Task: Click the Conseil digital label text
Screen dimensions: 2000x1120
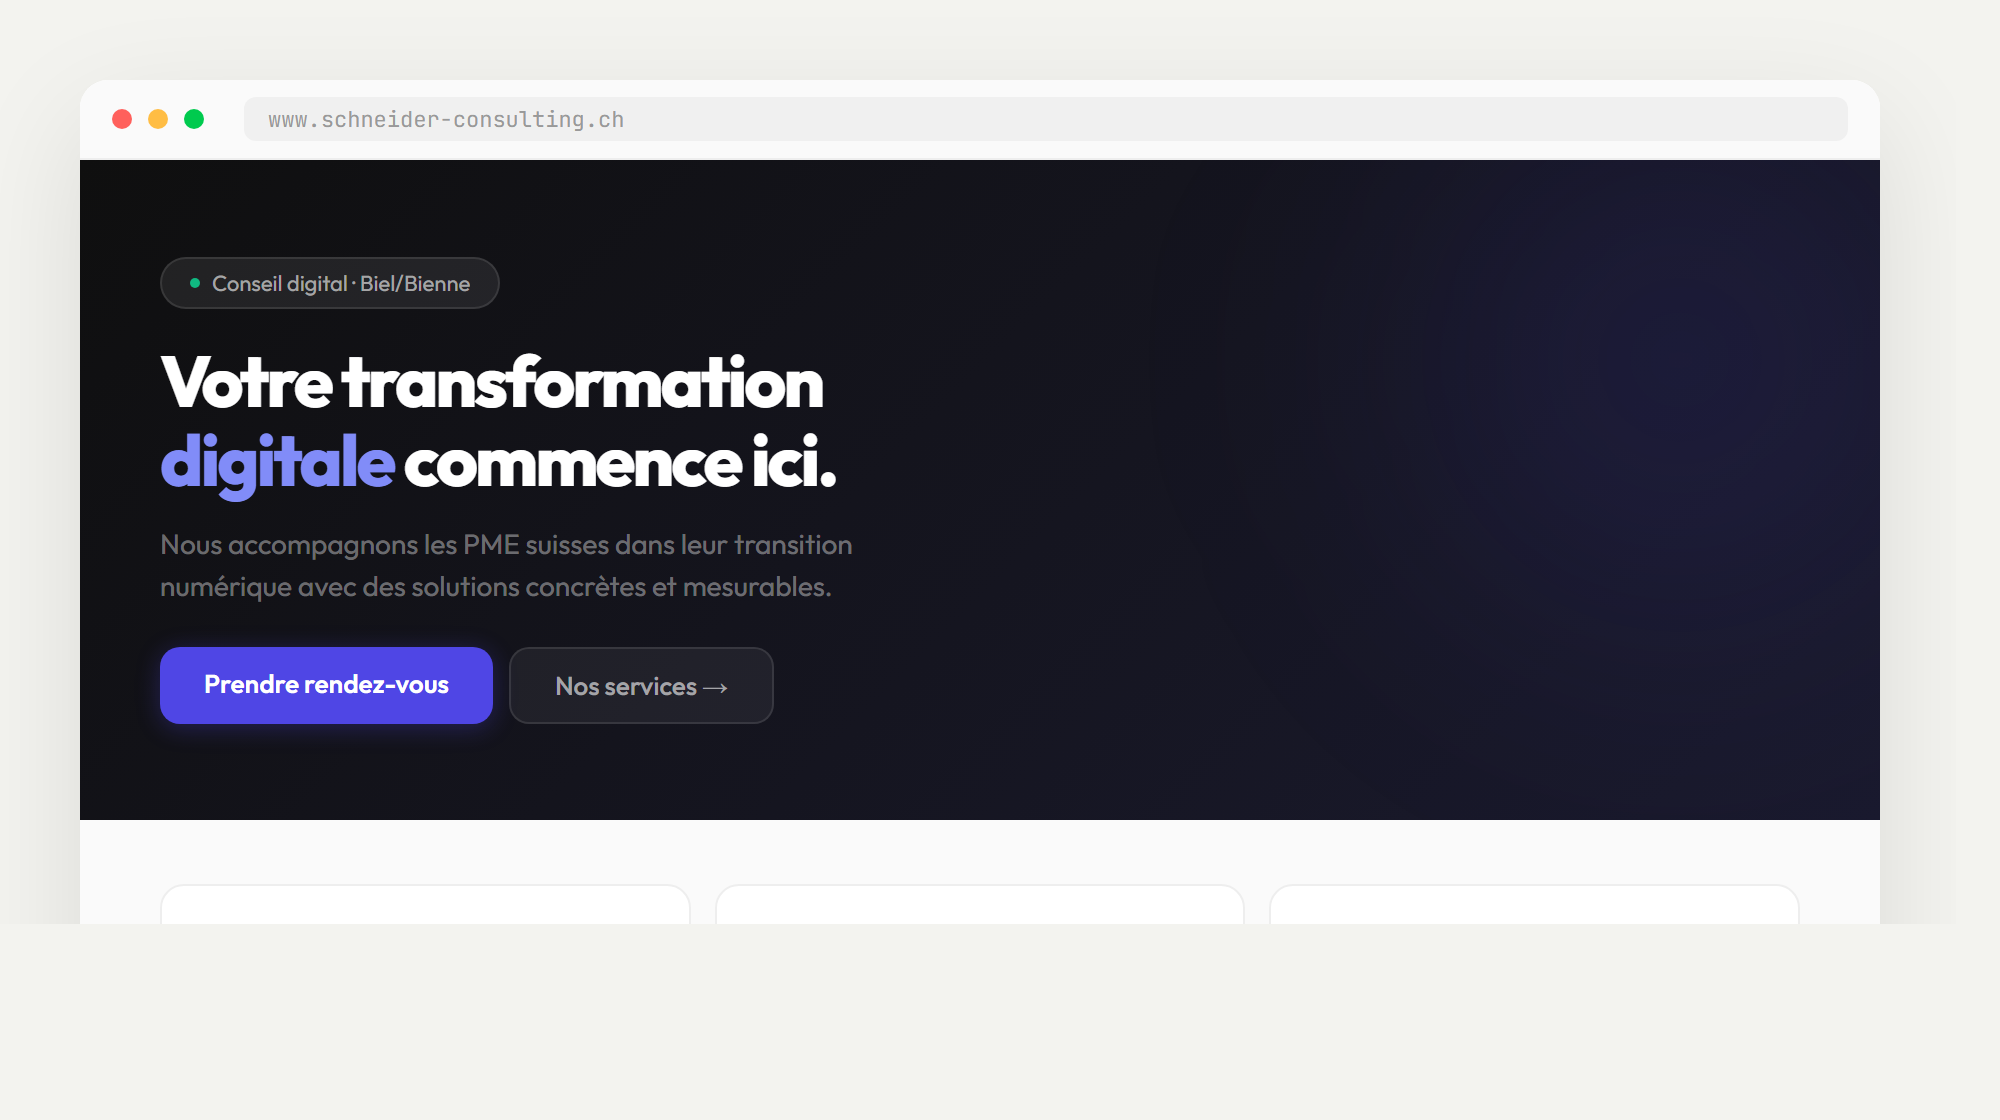Action: 280,284
